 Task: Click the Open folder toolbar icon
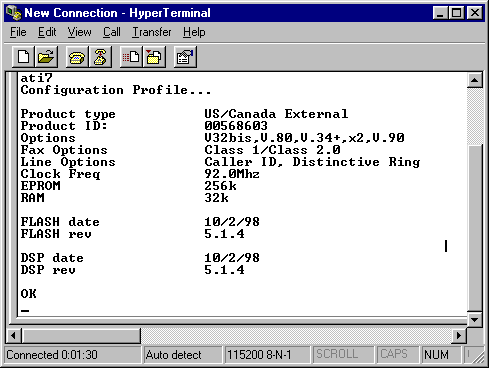(x=46, y=57)
